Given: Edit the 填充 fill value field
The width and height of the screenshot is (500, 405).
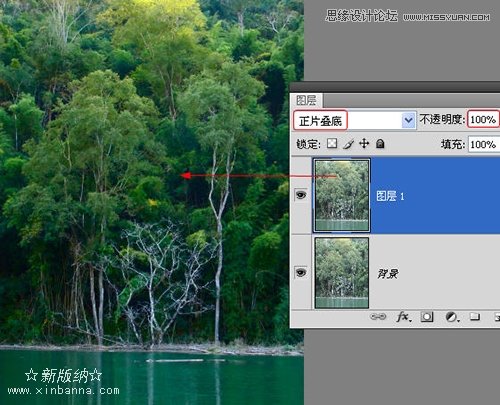Looking at the screenshot, I should [x=484, y=144].
